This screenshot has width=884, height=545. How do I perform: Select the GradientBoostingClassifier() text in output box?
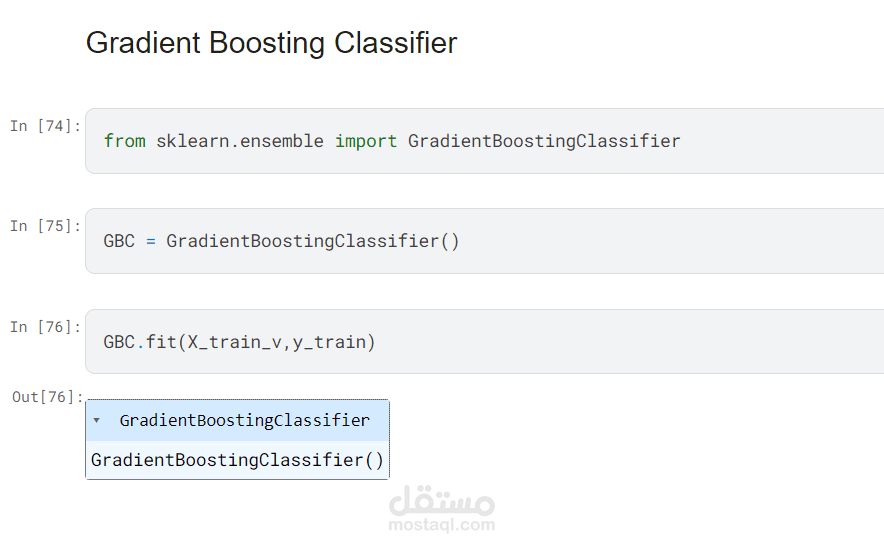(237, 460)
